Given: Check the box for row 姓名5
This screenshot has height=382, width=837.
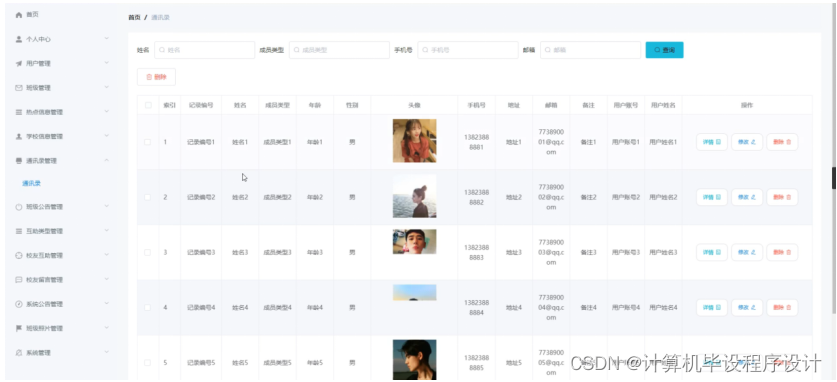Looking at the screenshot, I should click(148, 363).
